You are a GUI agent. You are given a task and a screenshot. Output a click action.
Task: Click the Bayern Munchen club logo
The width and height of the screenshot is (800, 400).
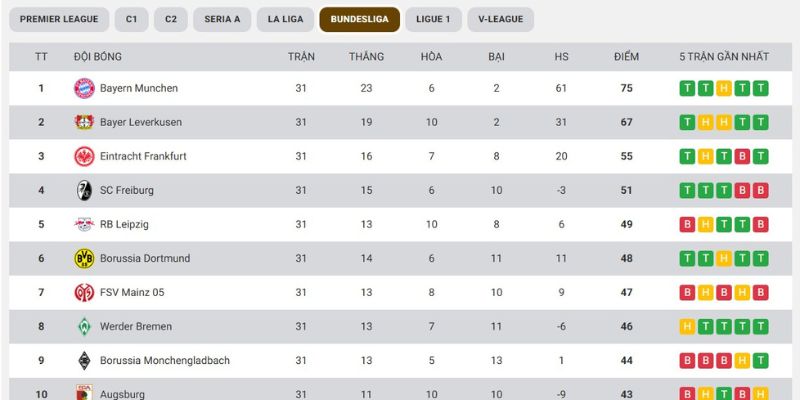(x=83, y=88)
